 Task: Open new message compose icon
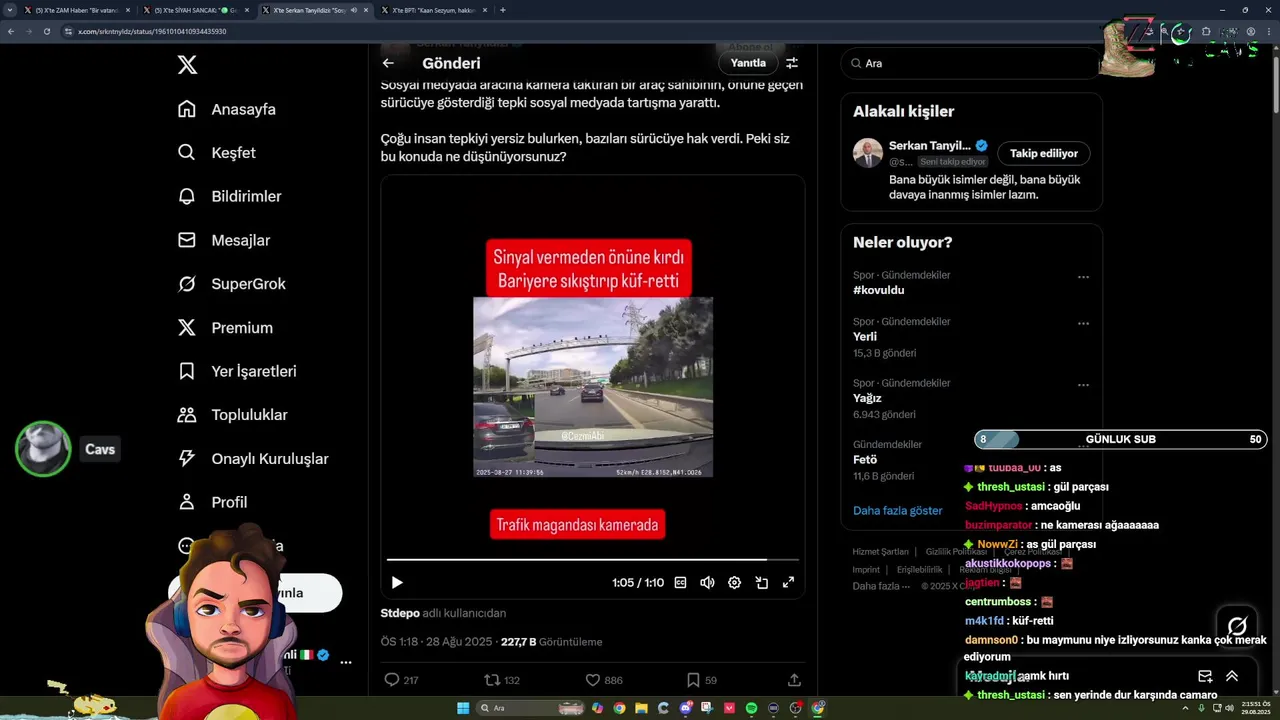(1205, 676)
